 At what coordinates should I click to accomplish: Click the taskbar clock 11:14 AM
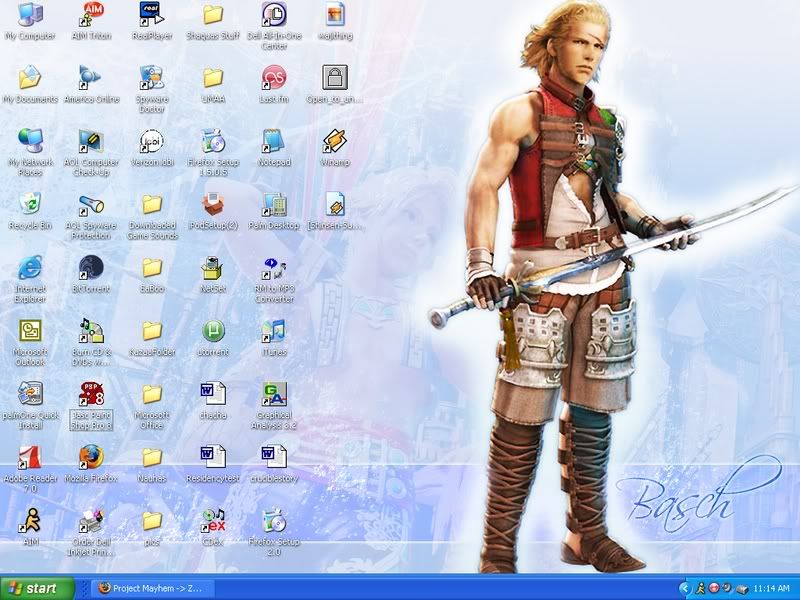[771, 588]
